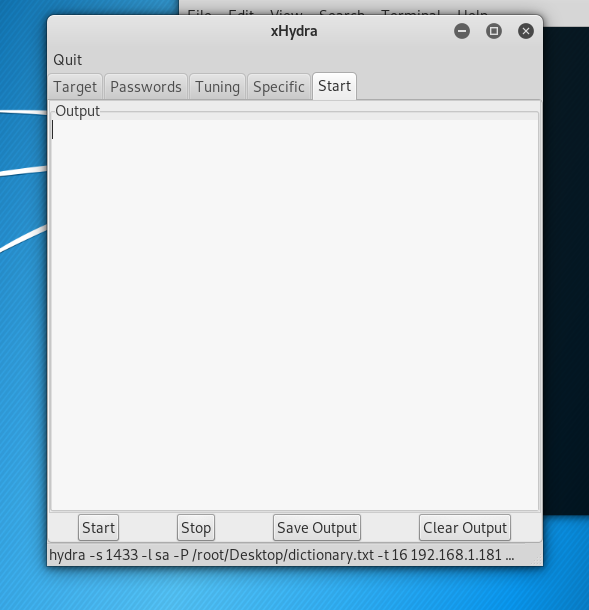Maximize the xHydra window
This screenshot has height=610, width=589.
point(494,31)
